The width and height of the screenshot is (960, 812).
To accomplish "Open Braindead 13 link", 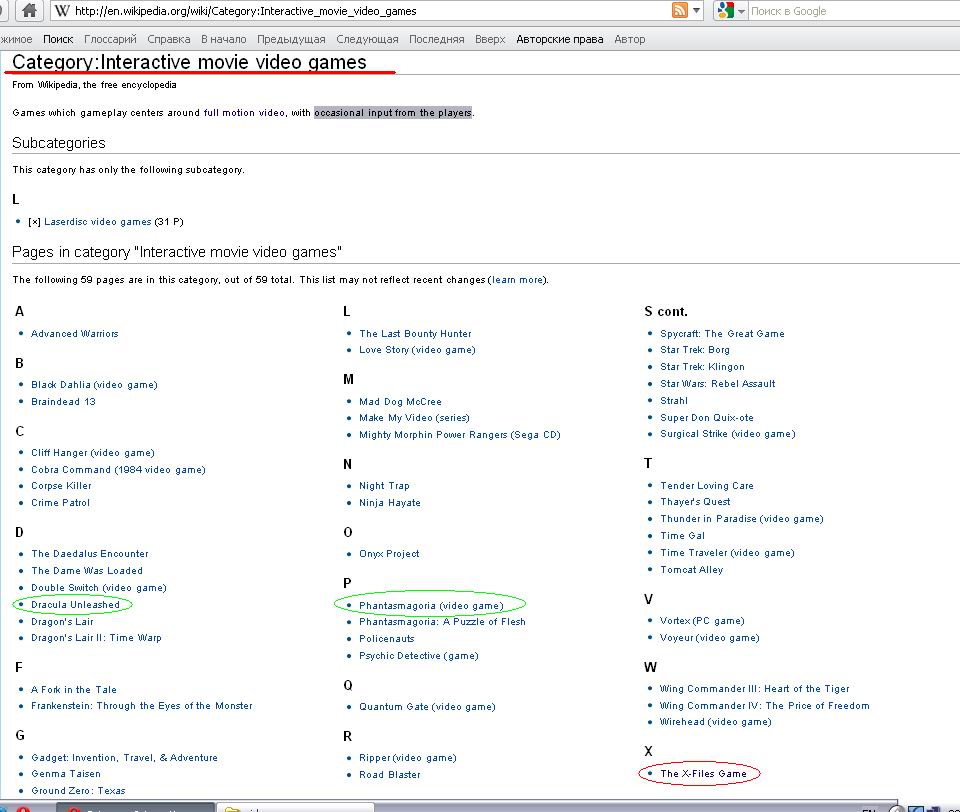I will pyautogui.click(x=63, y=402).
